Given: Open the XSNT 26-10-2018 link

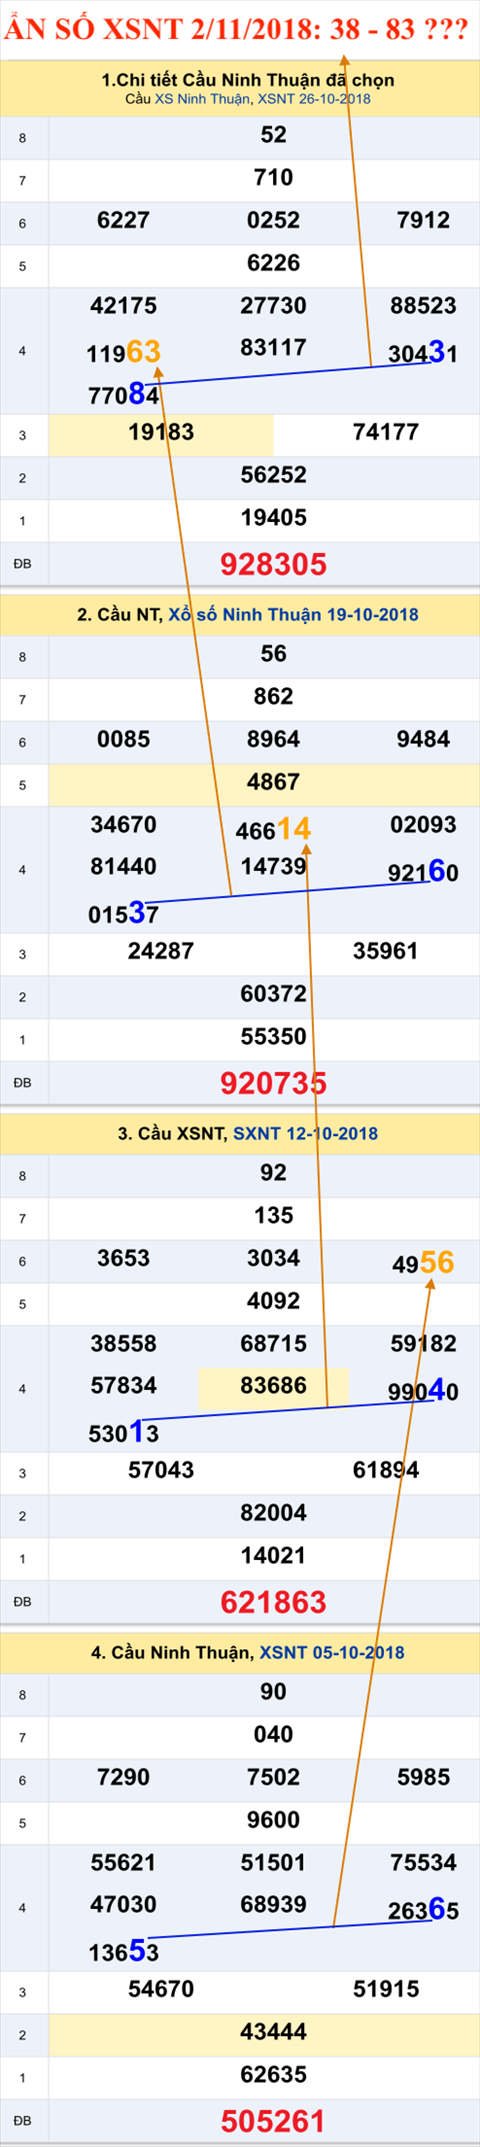Looking at the screenshot, I should (314, 99).
